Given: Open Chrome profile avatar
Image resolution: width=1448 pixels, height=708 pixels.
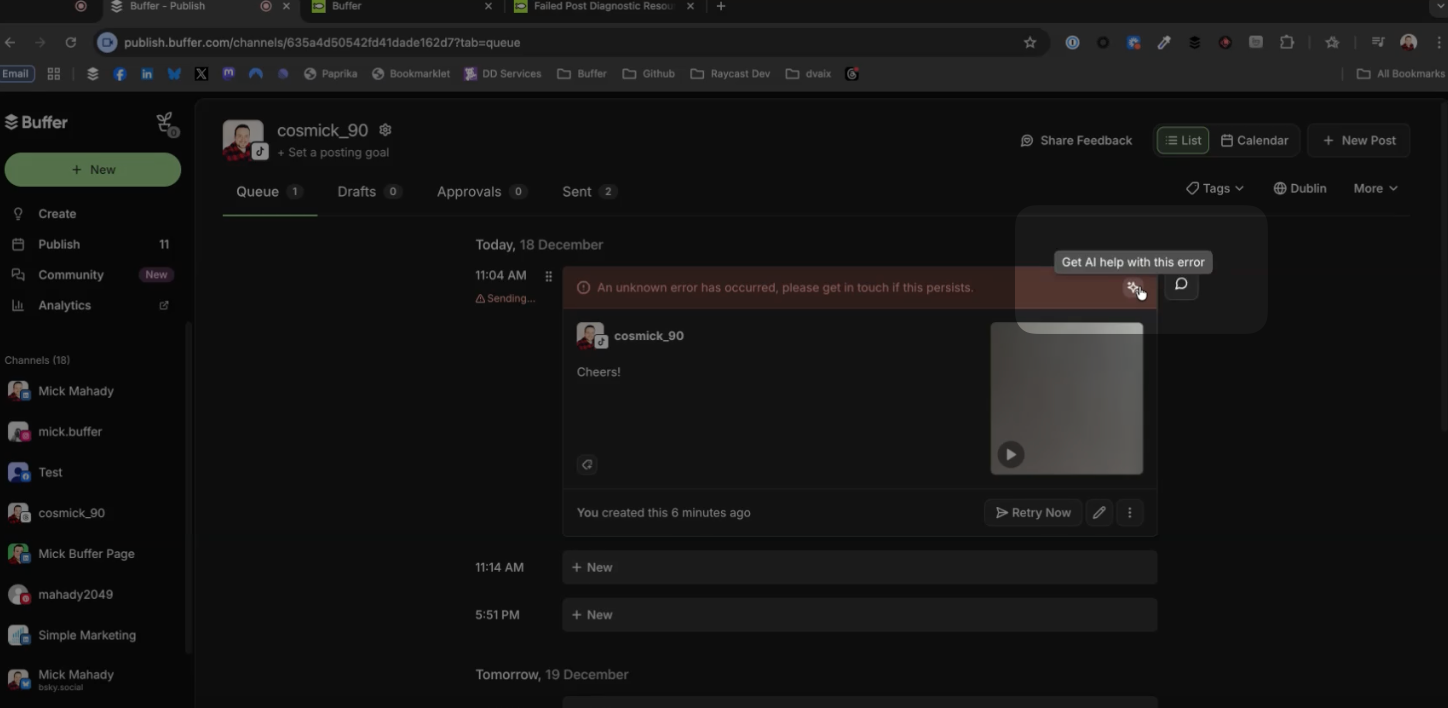Looking at the screenshot, I should (1409, 42).
